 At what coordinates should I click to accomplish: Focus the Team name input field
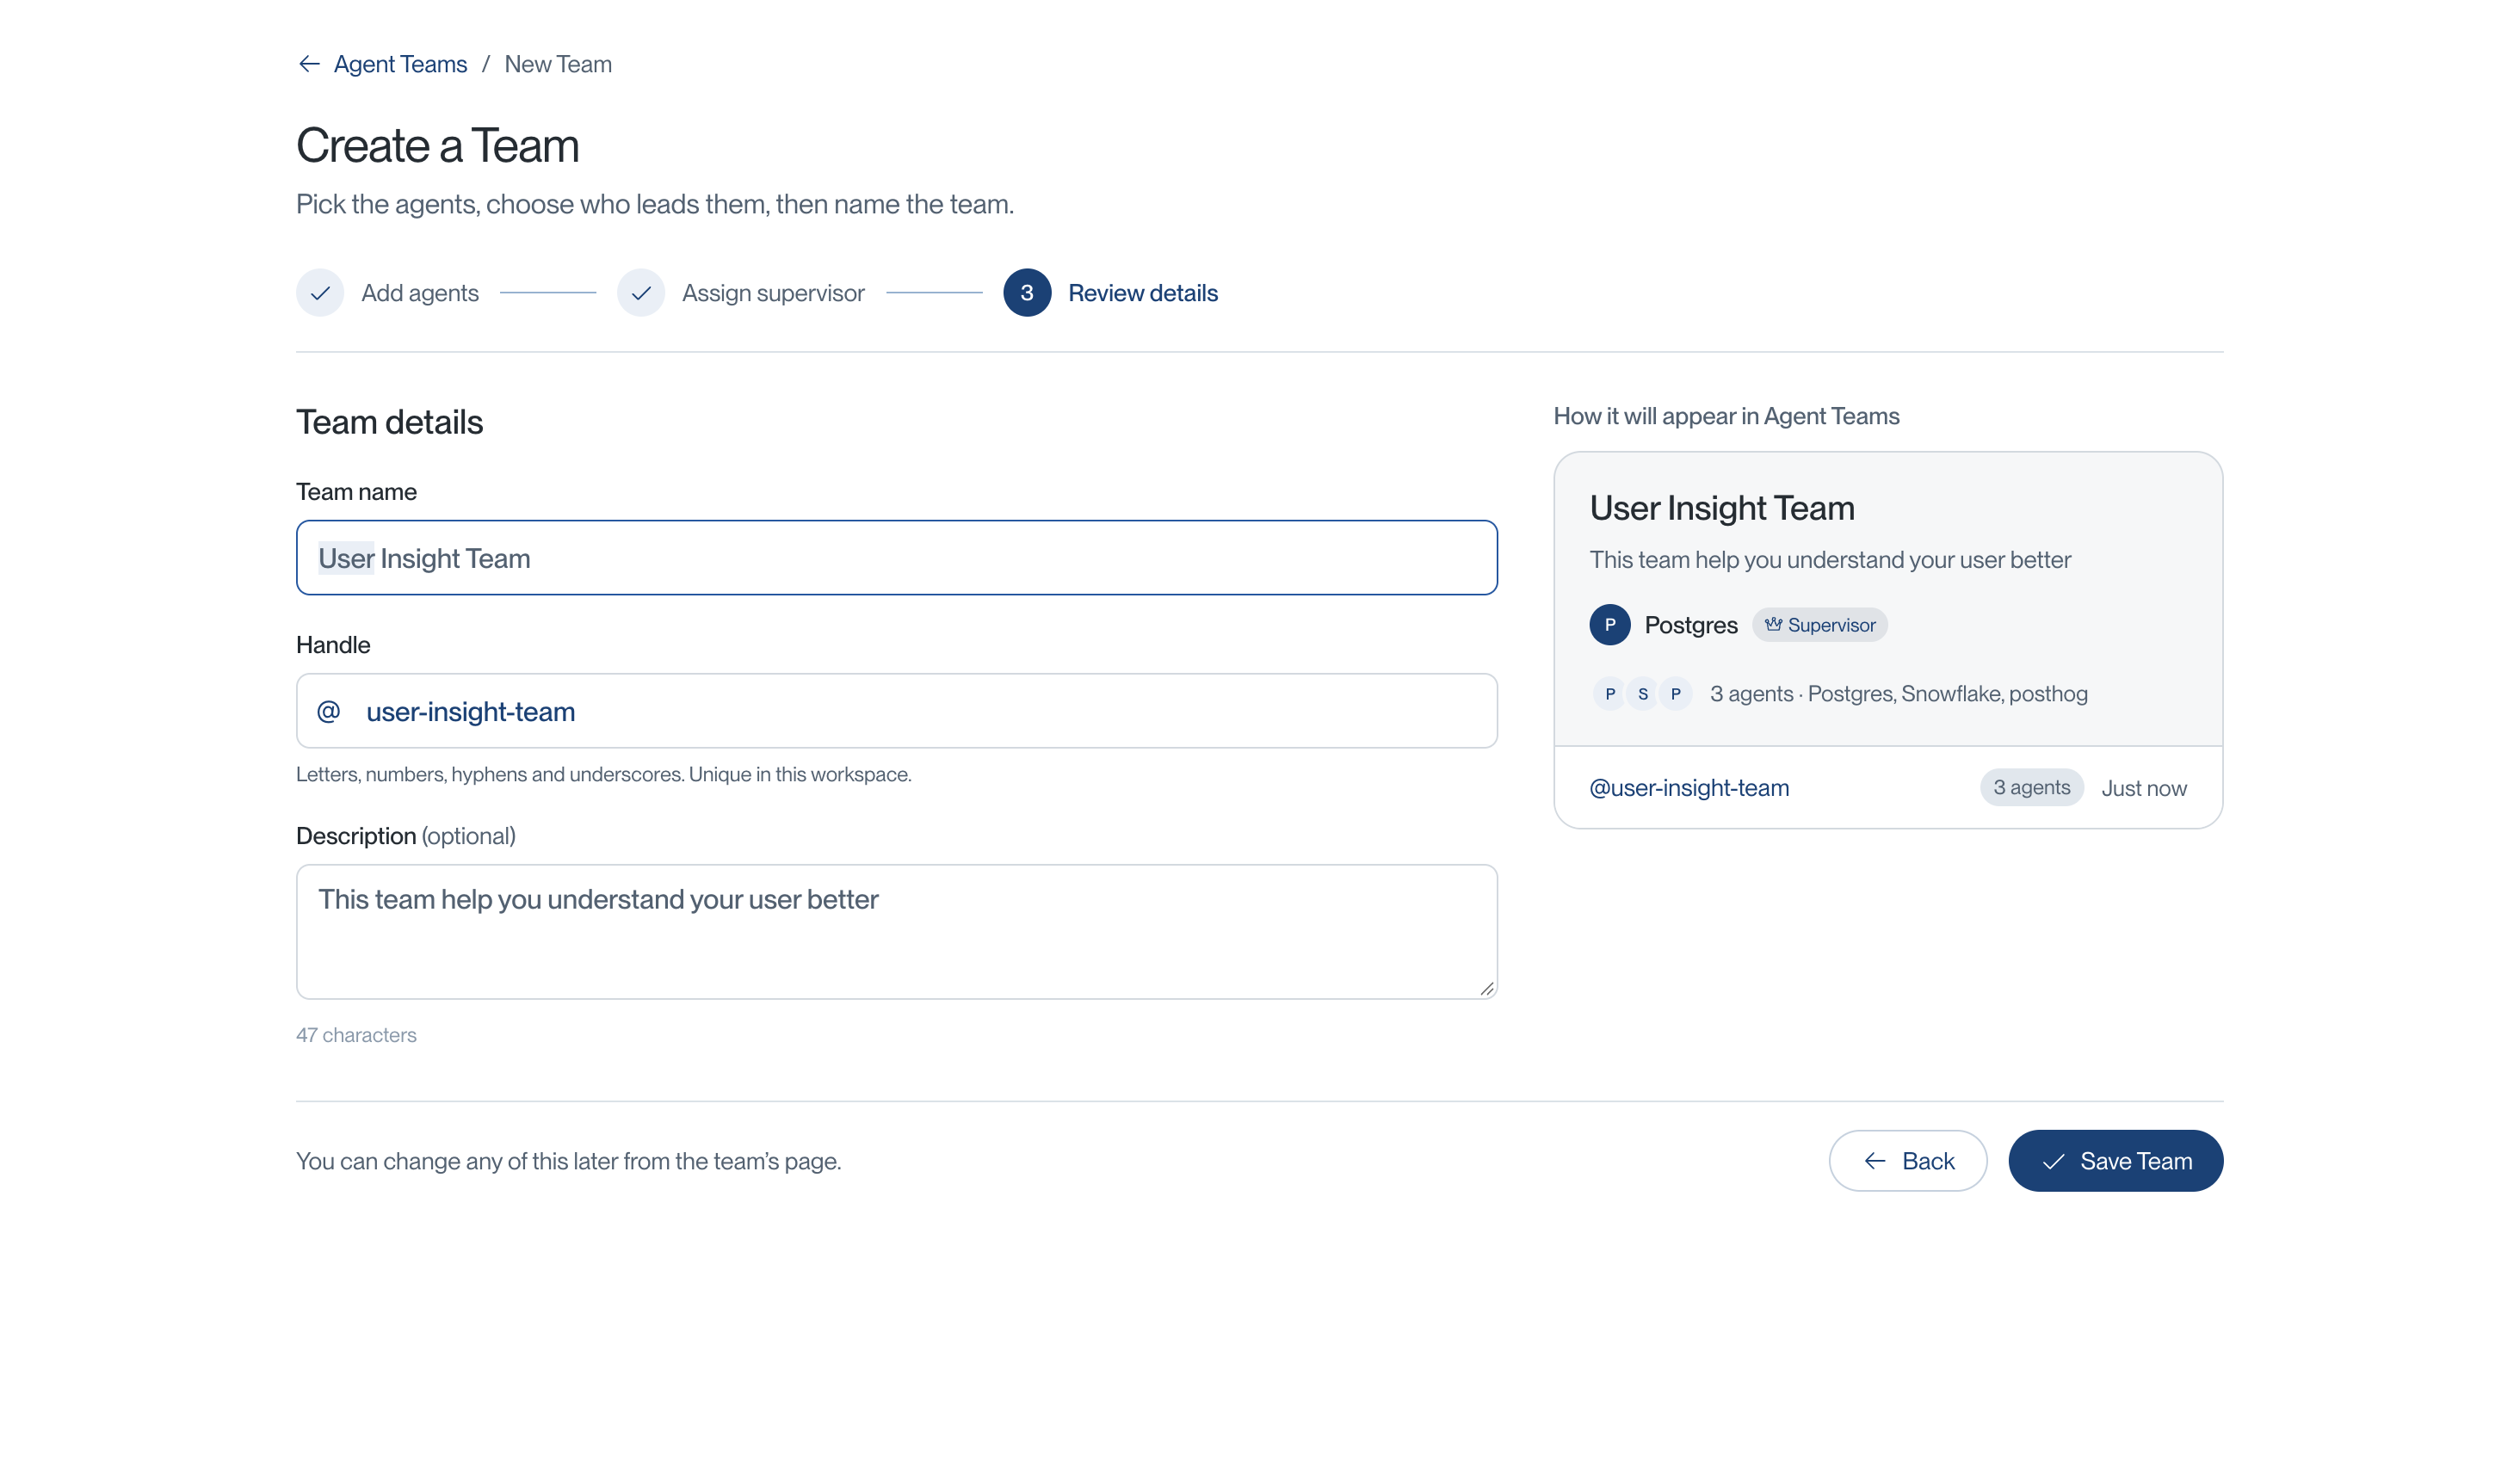coord(897,558)
